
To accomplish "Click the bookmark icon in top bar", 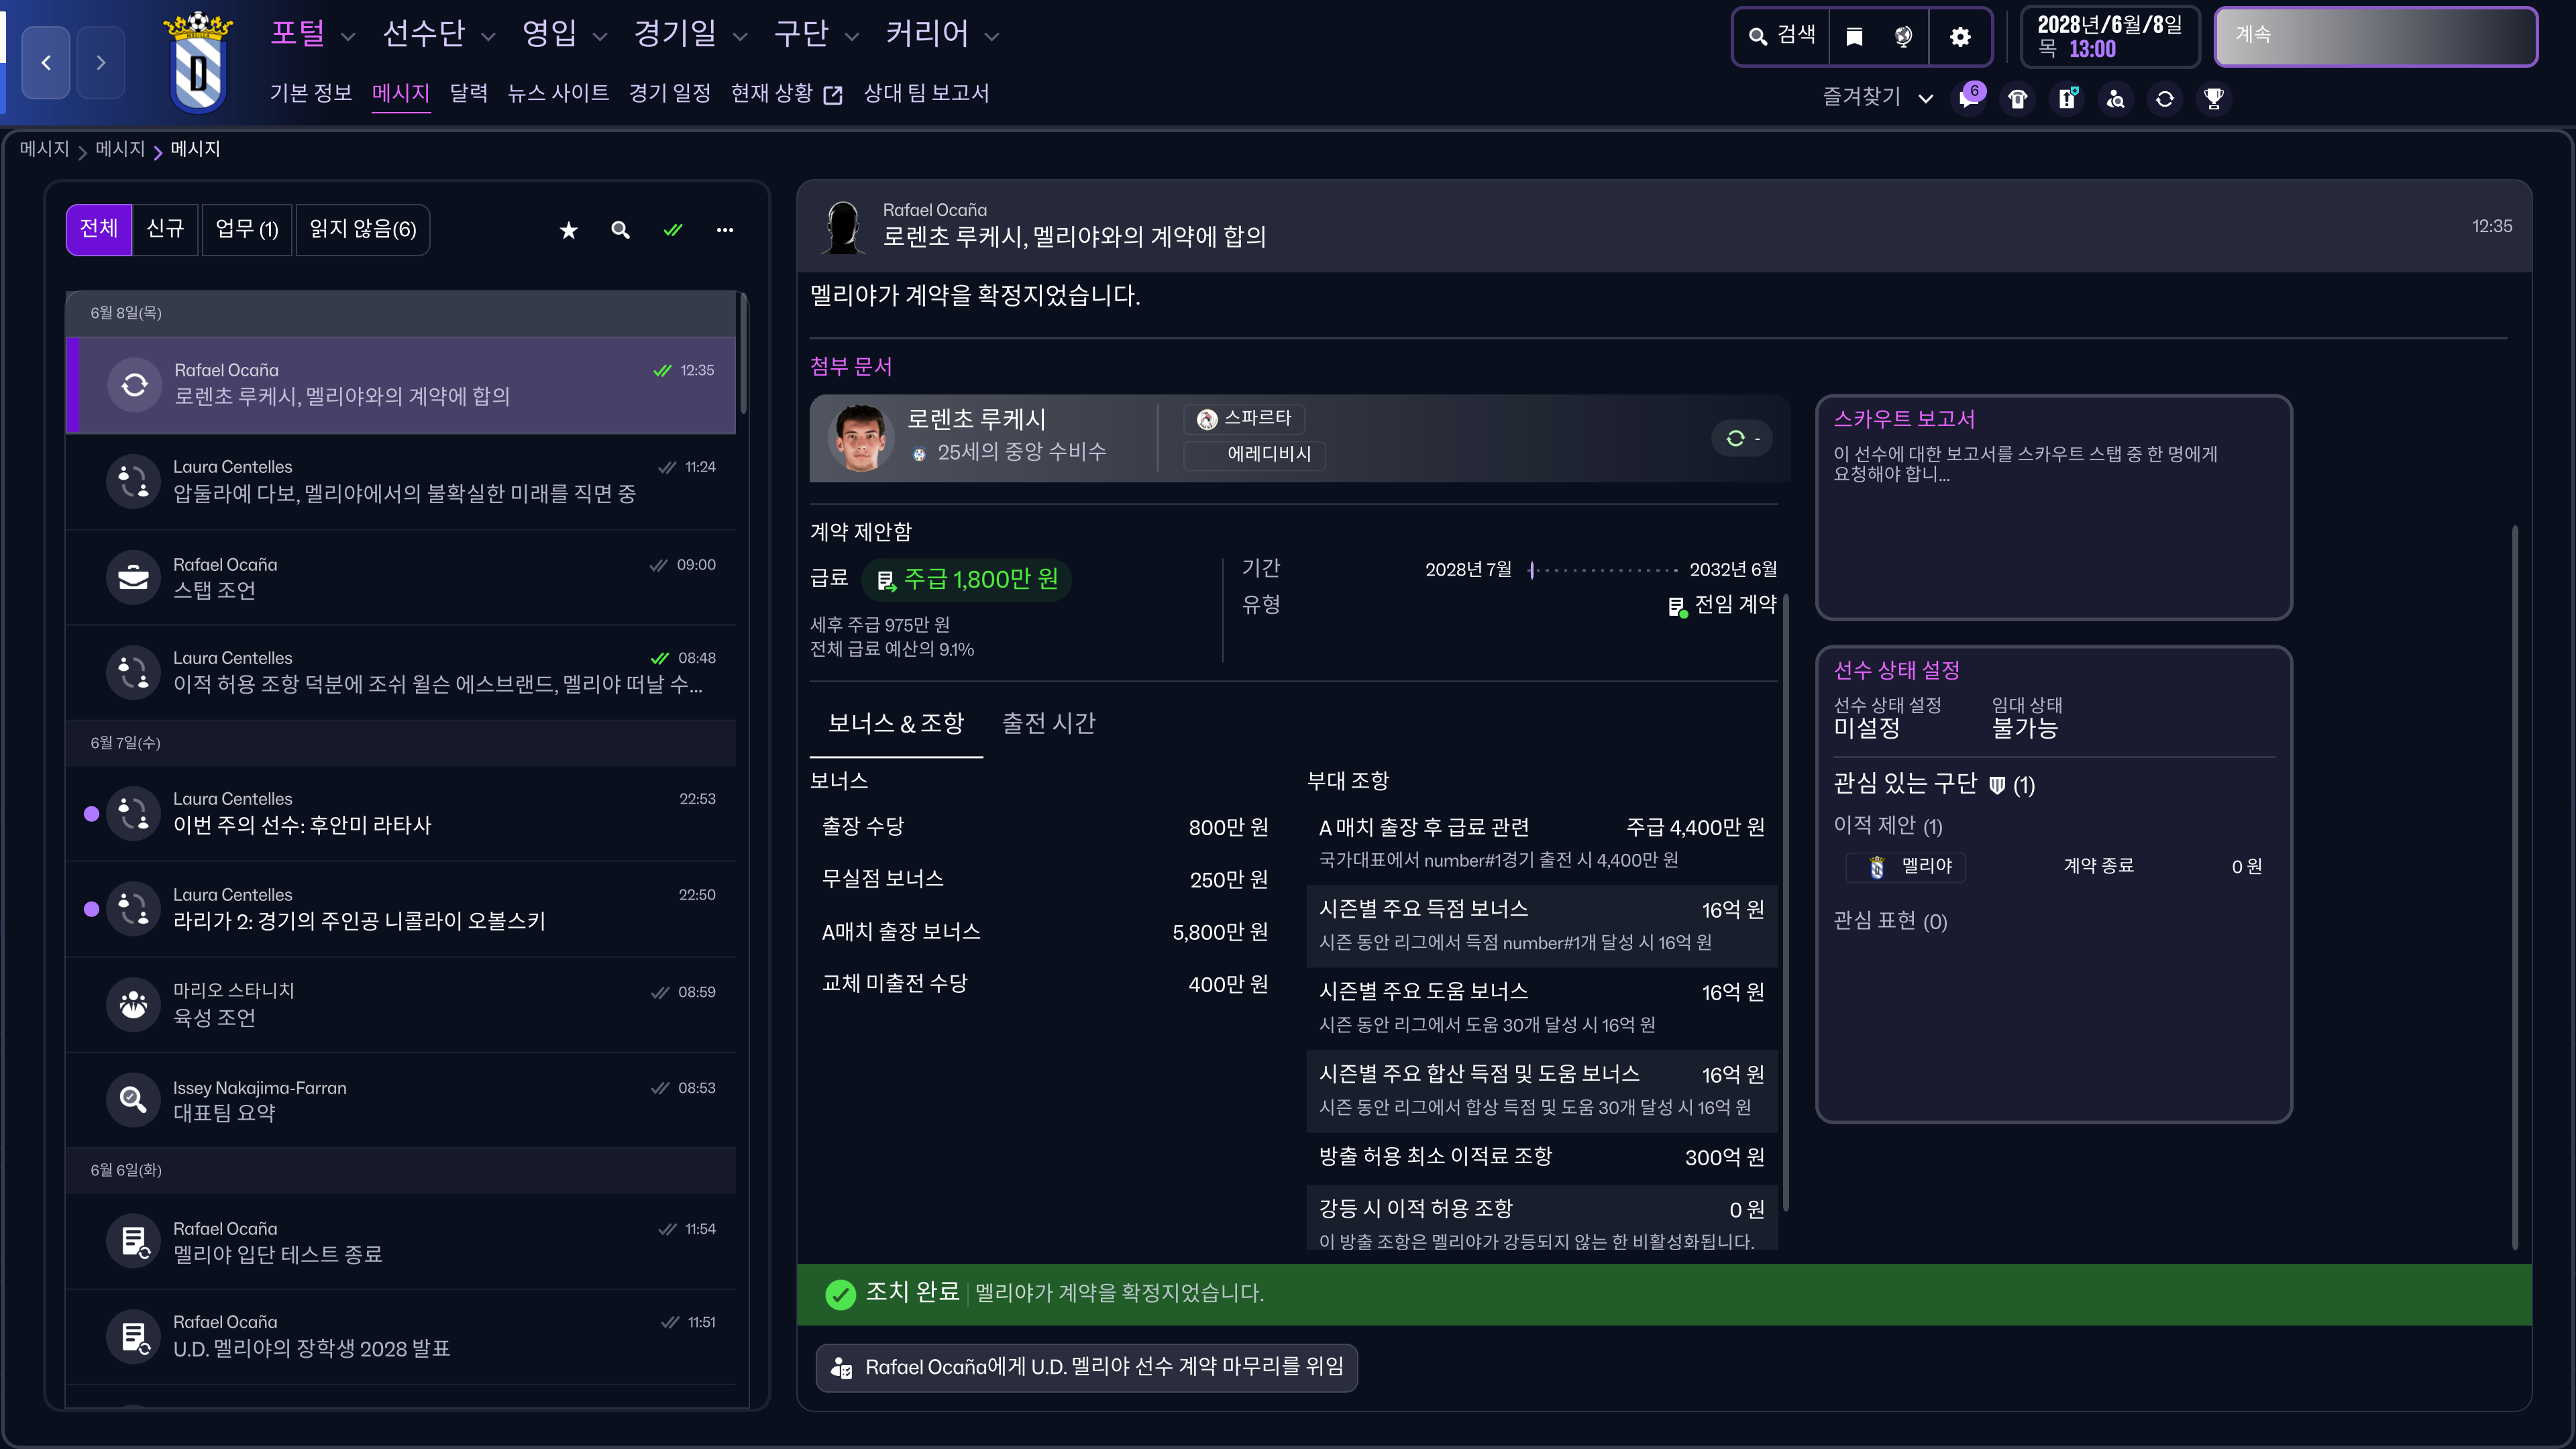I will [x=1854, y=38].
